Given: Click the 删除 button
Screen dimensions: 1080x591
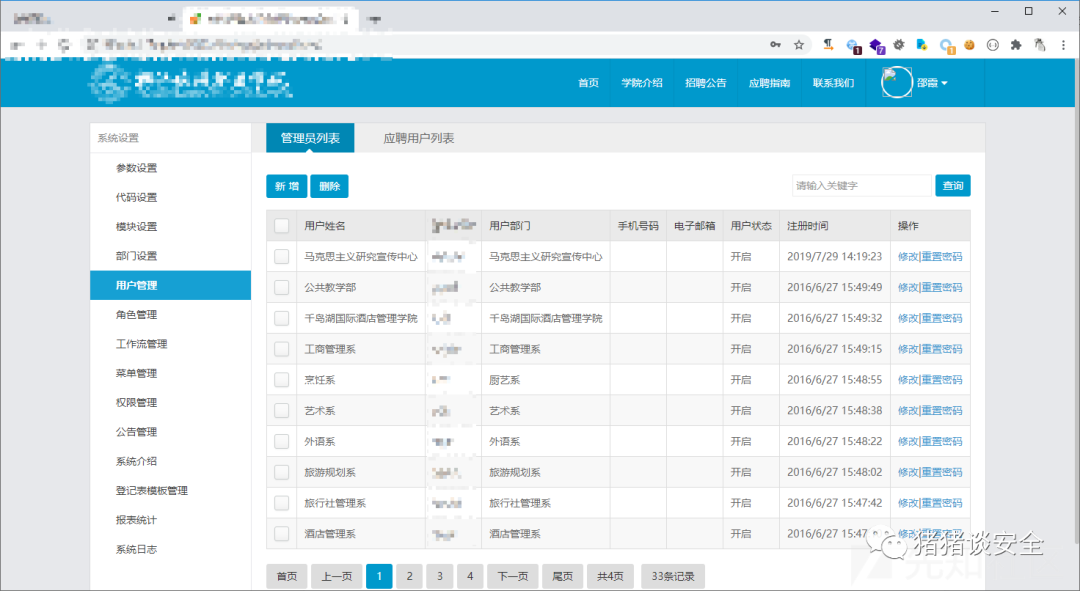Looking at the screenshot, I should pyautogui.click(x=329, y=186).
